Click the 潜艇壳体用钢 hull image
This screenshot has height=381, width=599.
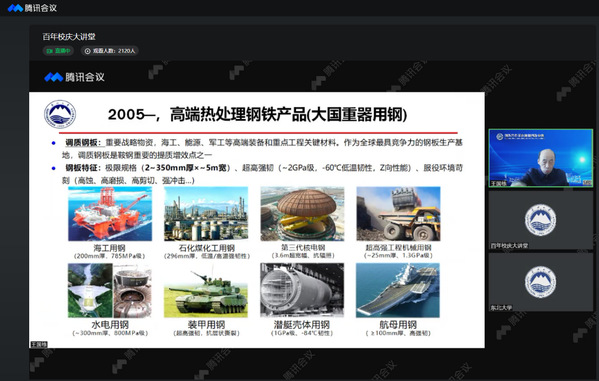(x=302, y=290)
